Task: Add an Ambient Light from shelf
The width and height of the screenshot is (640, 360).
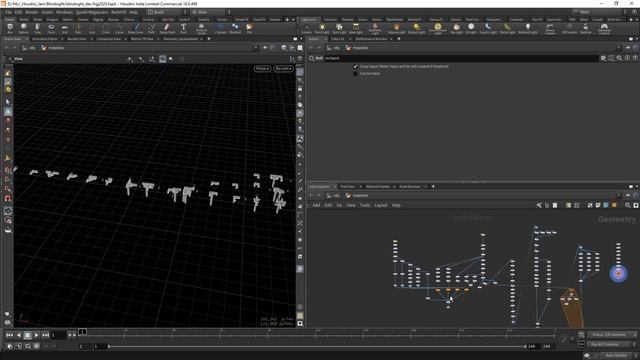Action: pyautogui.click(x=528, y=29)
